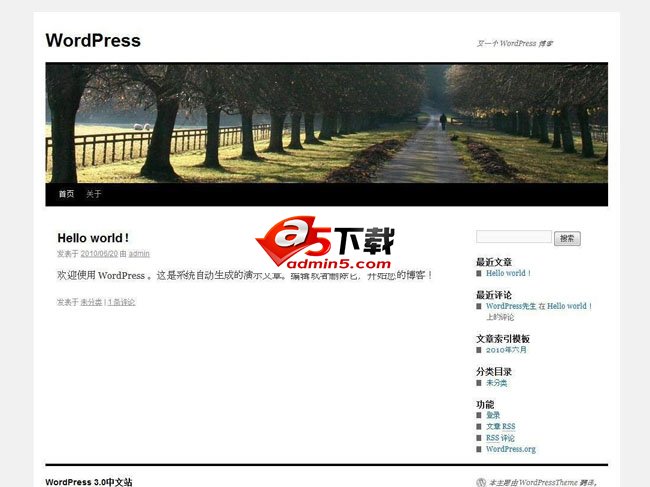
Task: Open Hello world! link in 最近评论
Action: coord(569,306)
